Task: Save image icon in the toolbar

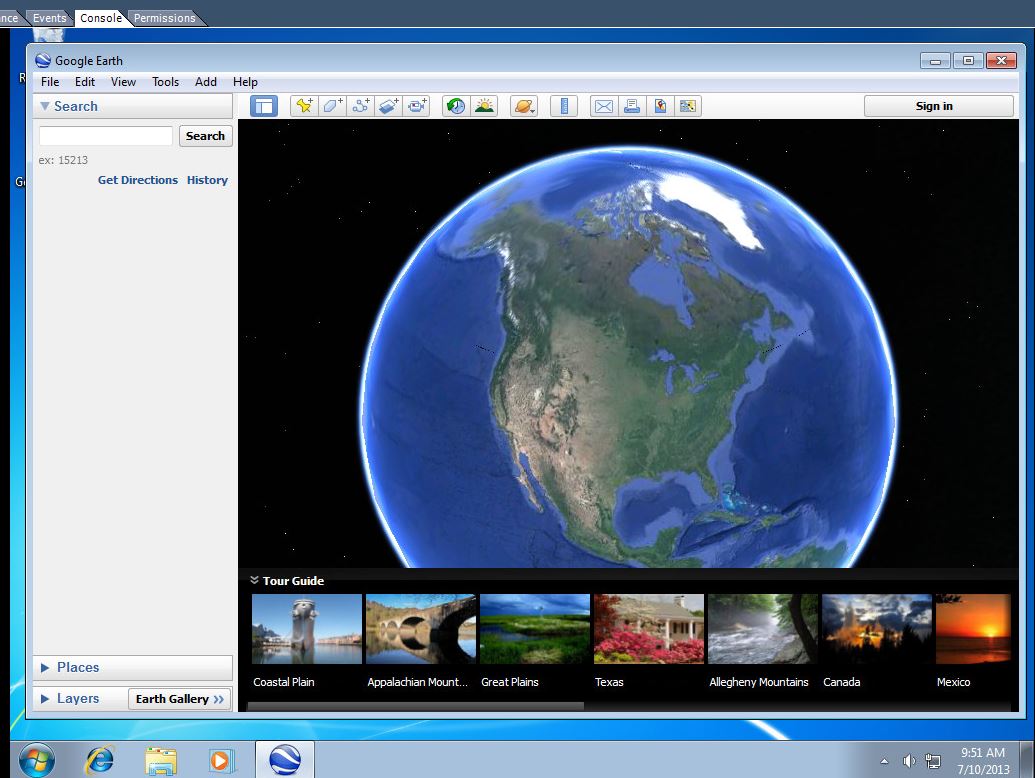Action: (660, 106)
